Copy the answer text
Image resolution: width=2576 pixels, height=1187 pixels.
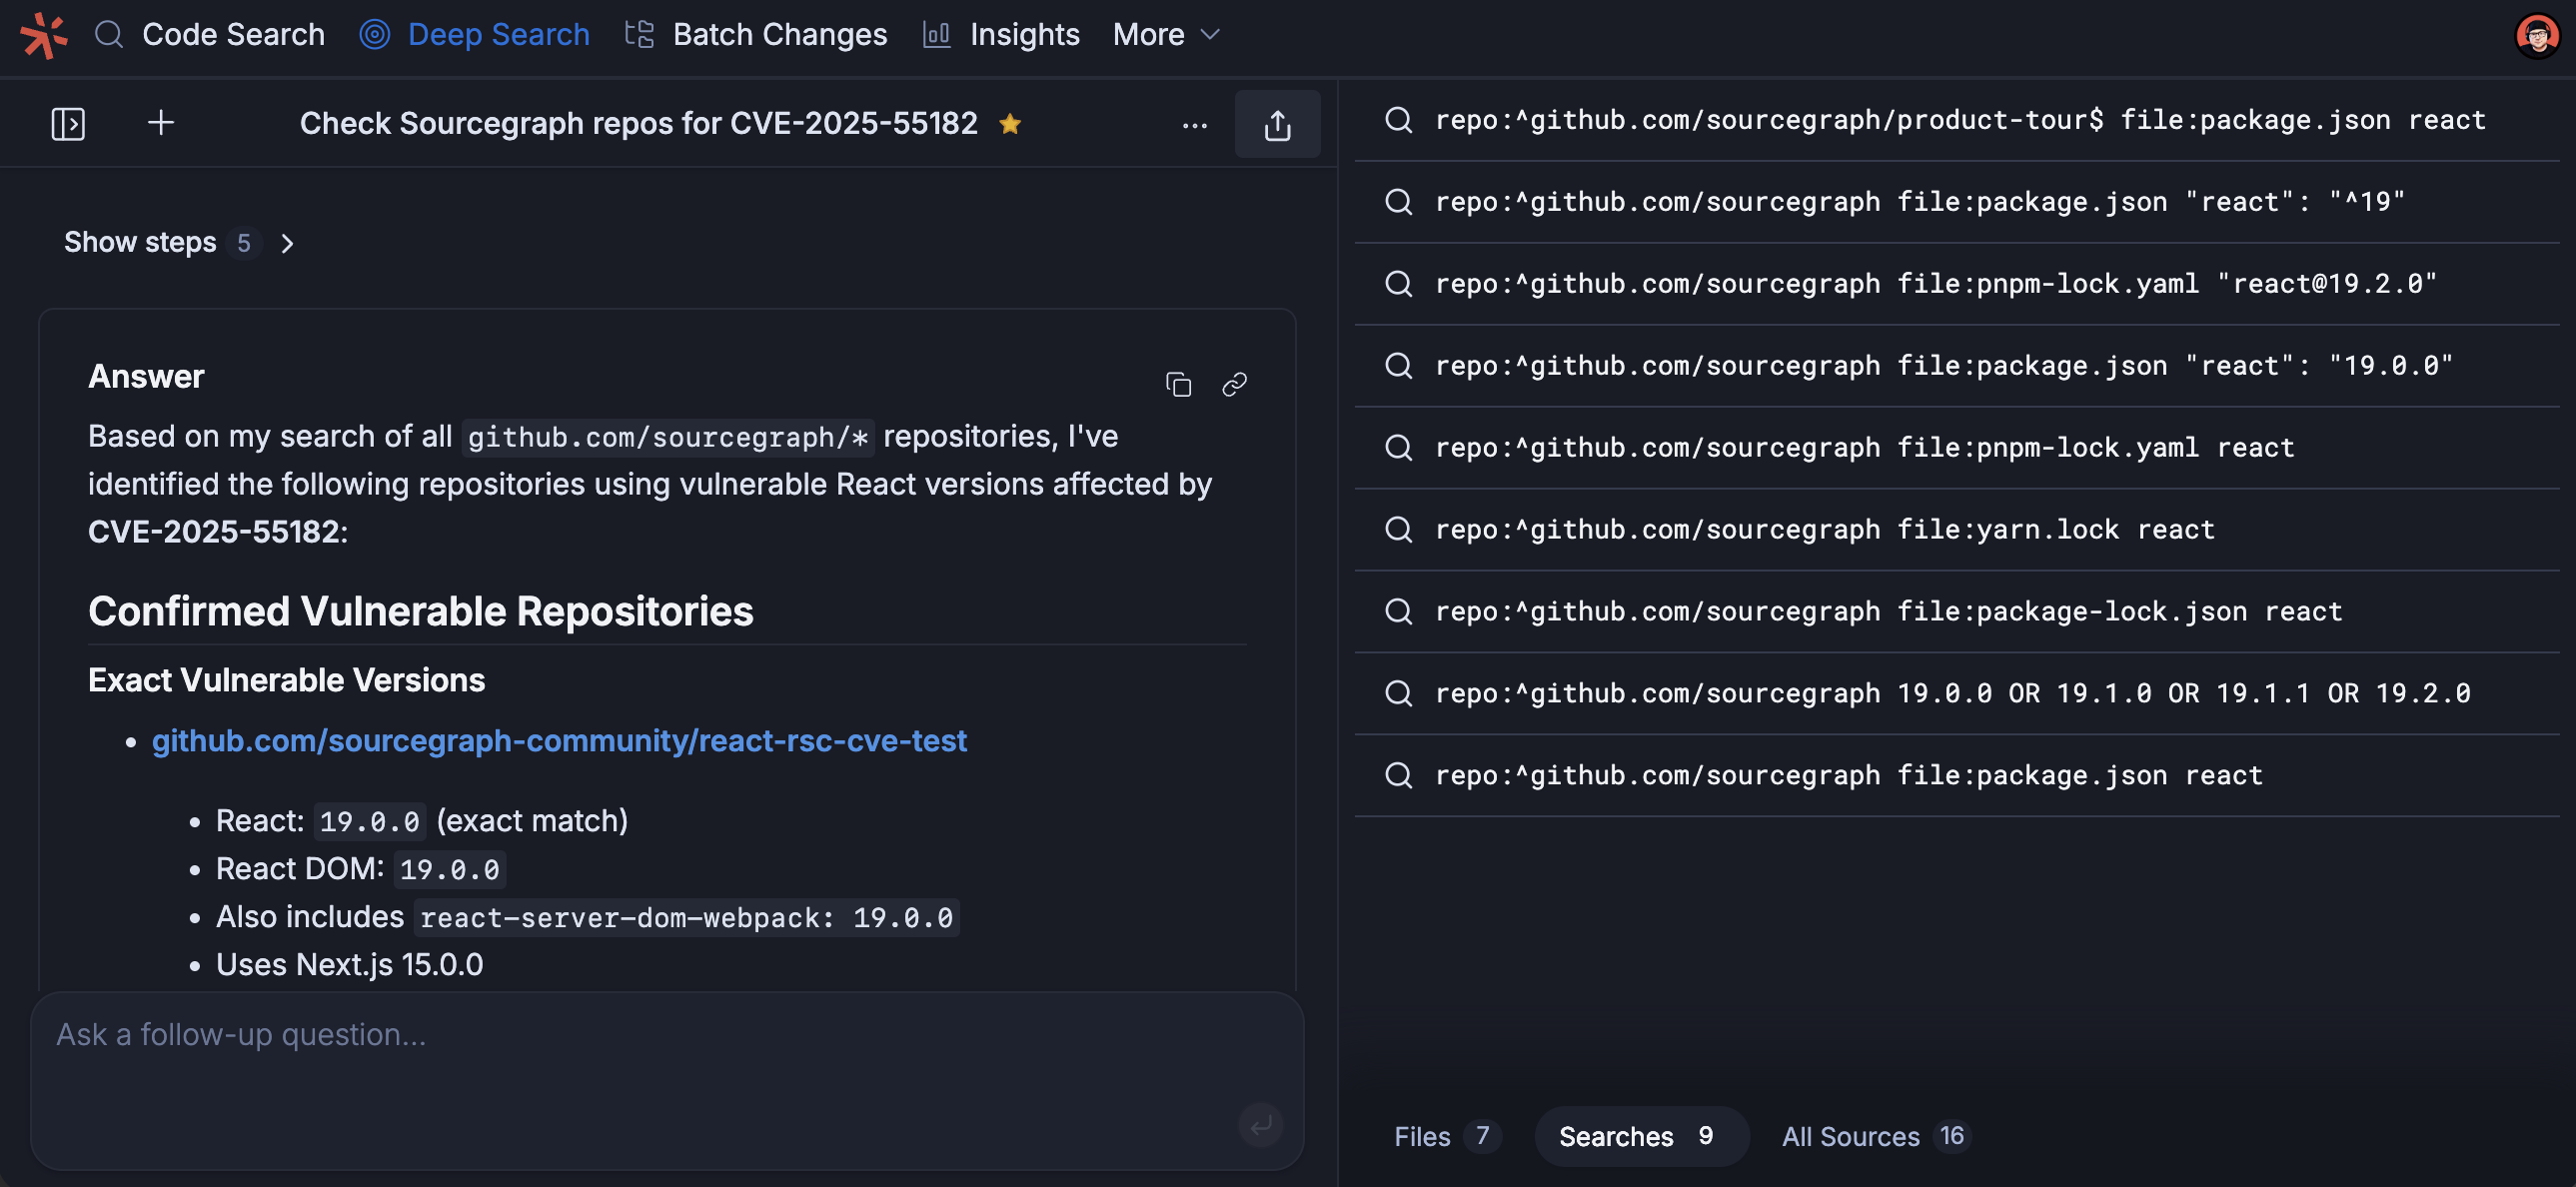point(1178,384)
